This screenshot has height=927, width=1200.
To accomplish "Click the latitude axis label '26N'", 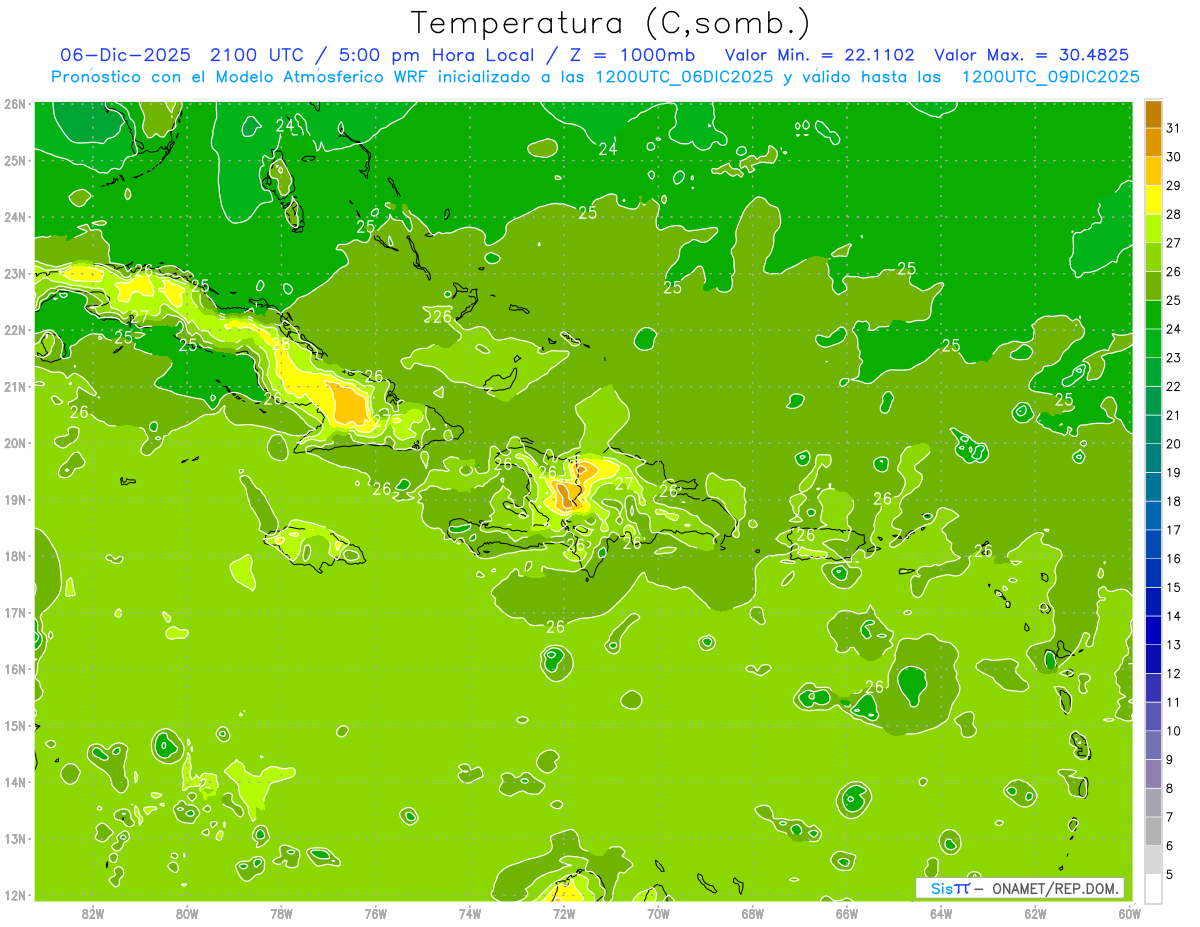I will 15,104.
